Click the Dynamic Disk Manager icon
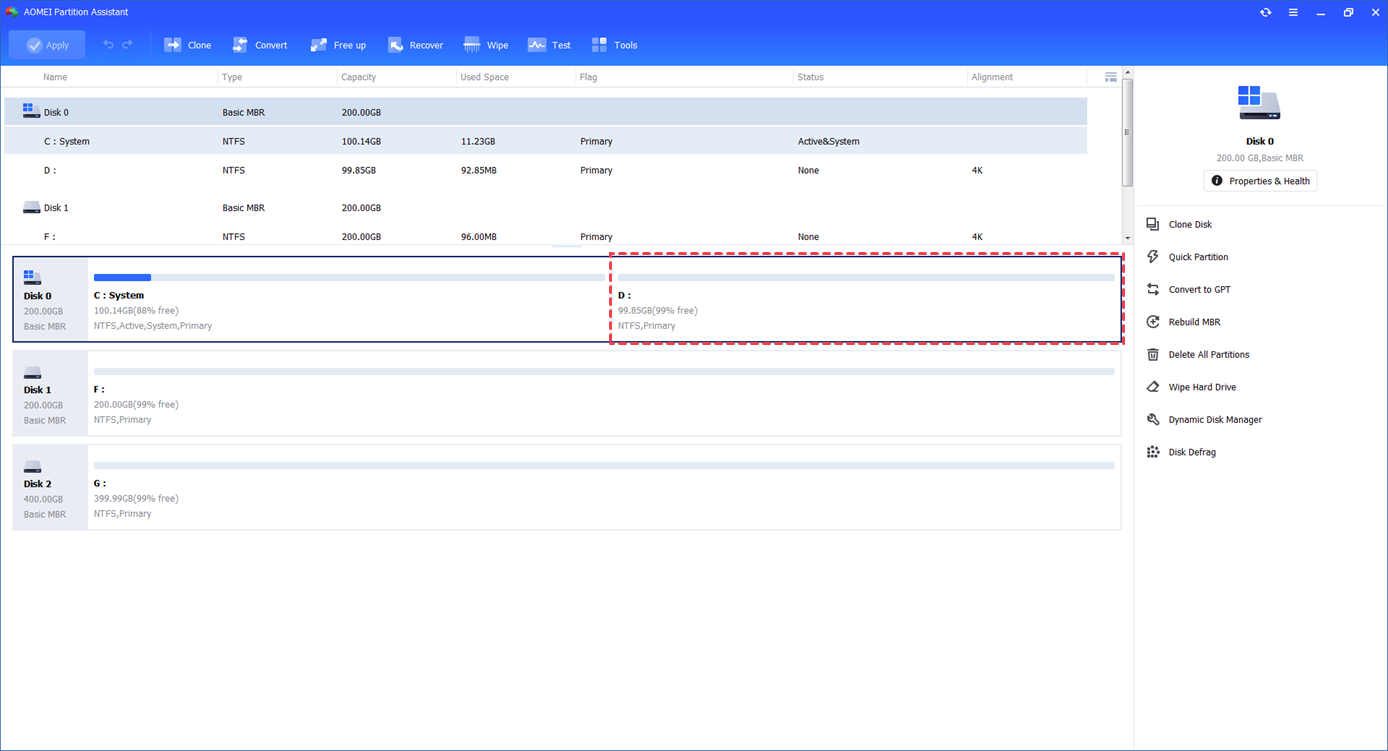 (x=1153, y=419)
